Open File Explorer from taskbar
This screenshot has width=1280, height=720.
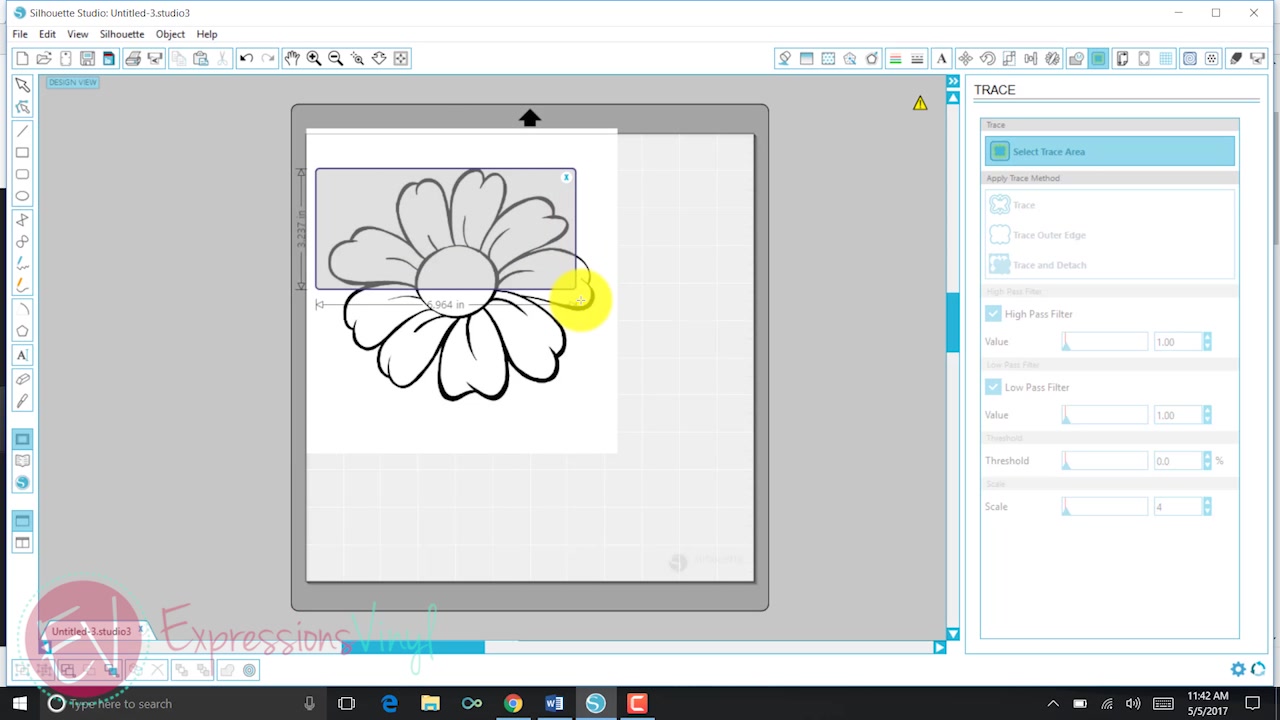[x=430, y=704]
